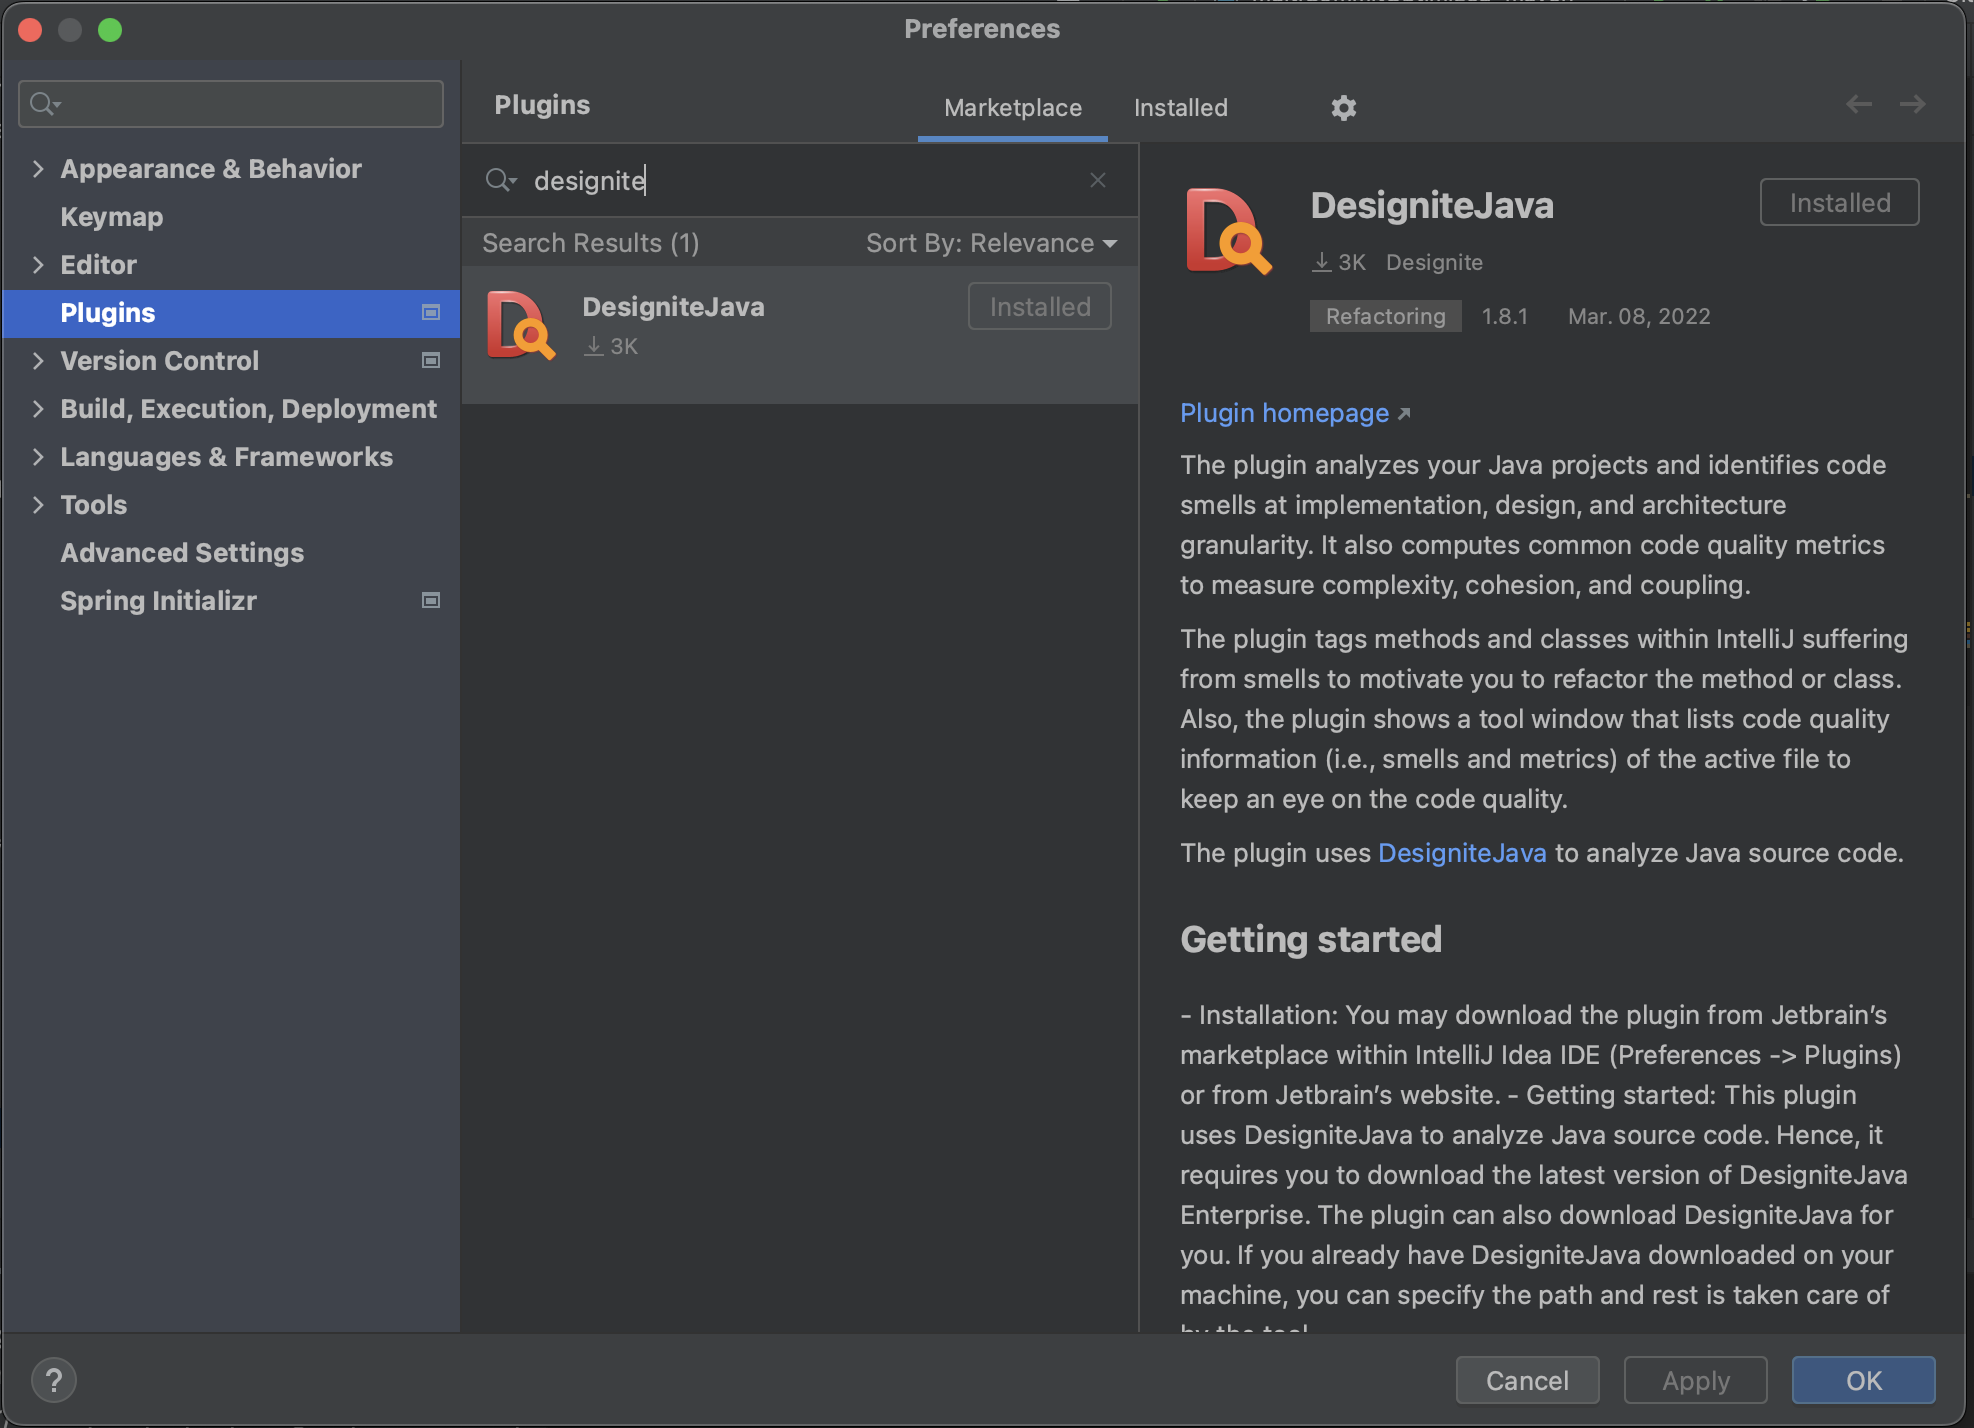Select the DesigniteJava search result row
This screenshot has height=1428, width=1974.
[800, 334]
